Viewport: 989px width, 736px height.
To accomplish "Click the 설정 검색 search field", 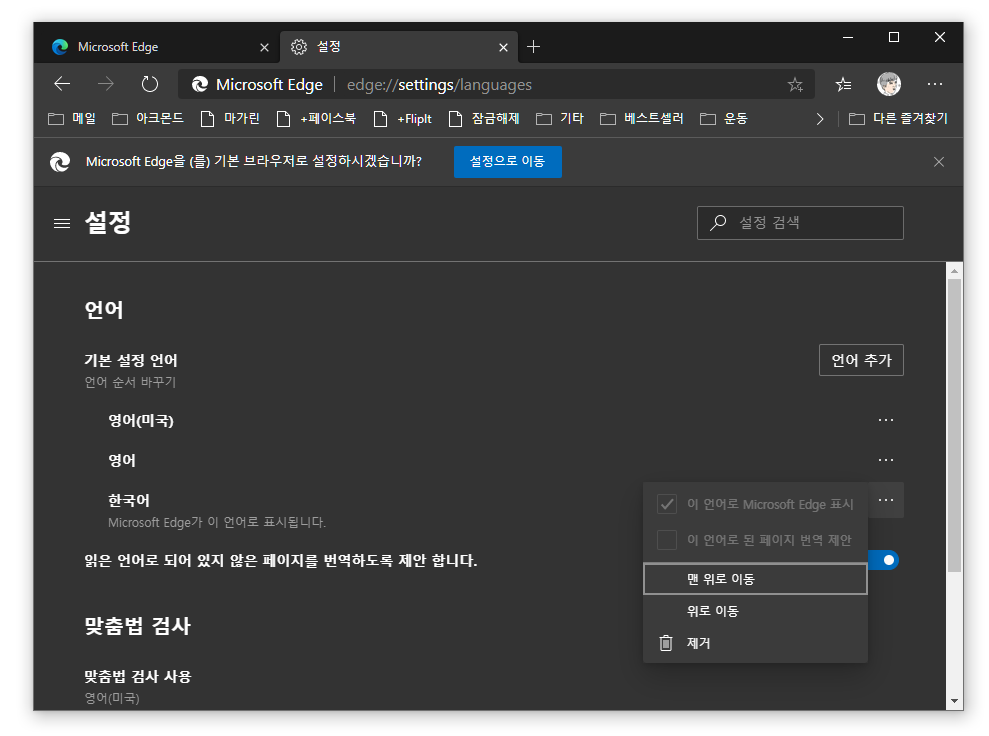I will pos(800,223).
